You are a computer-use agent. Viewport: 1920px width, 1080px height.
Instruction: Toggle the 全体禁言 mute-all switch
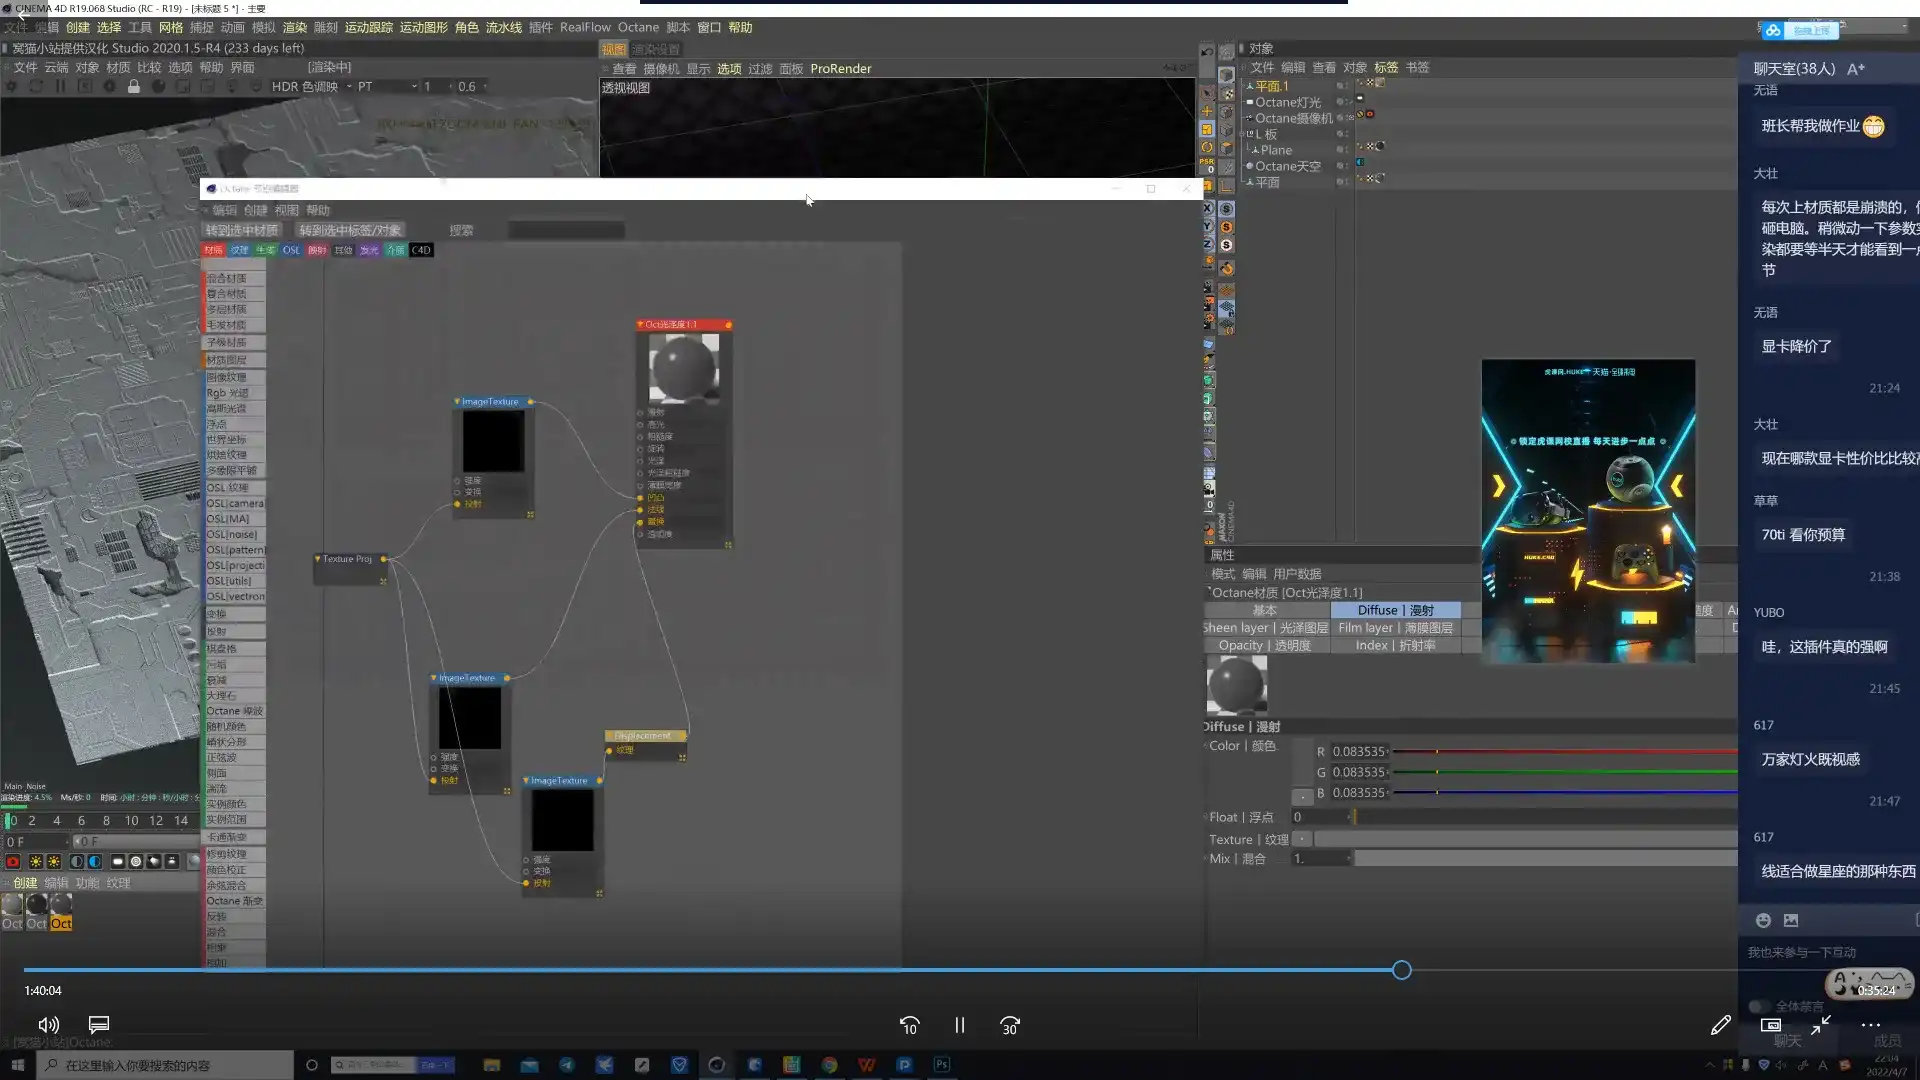coord(1758,1006)
